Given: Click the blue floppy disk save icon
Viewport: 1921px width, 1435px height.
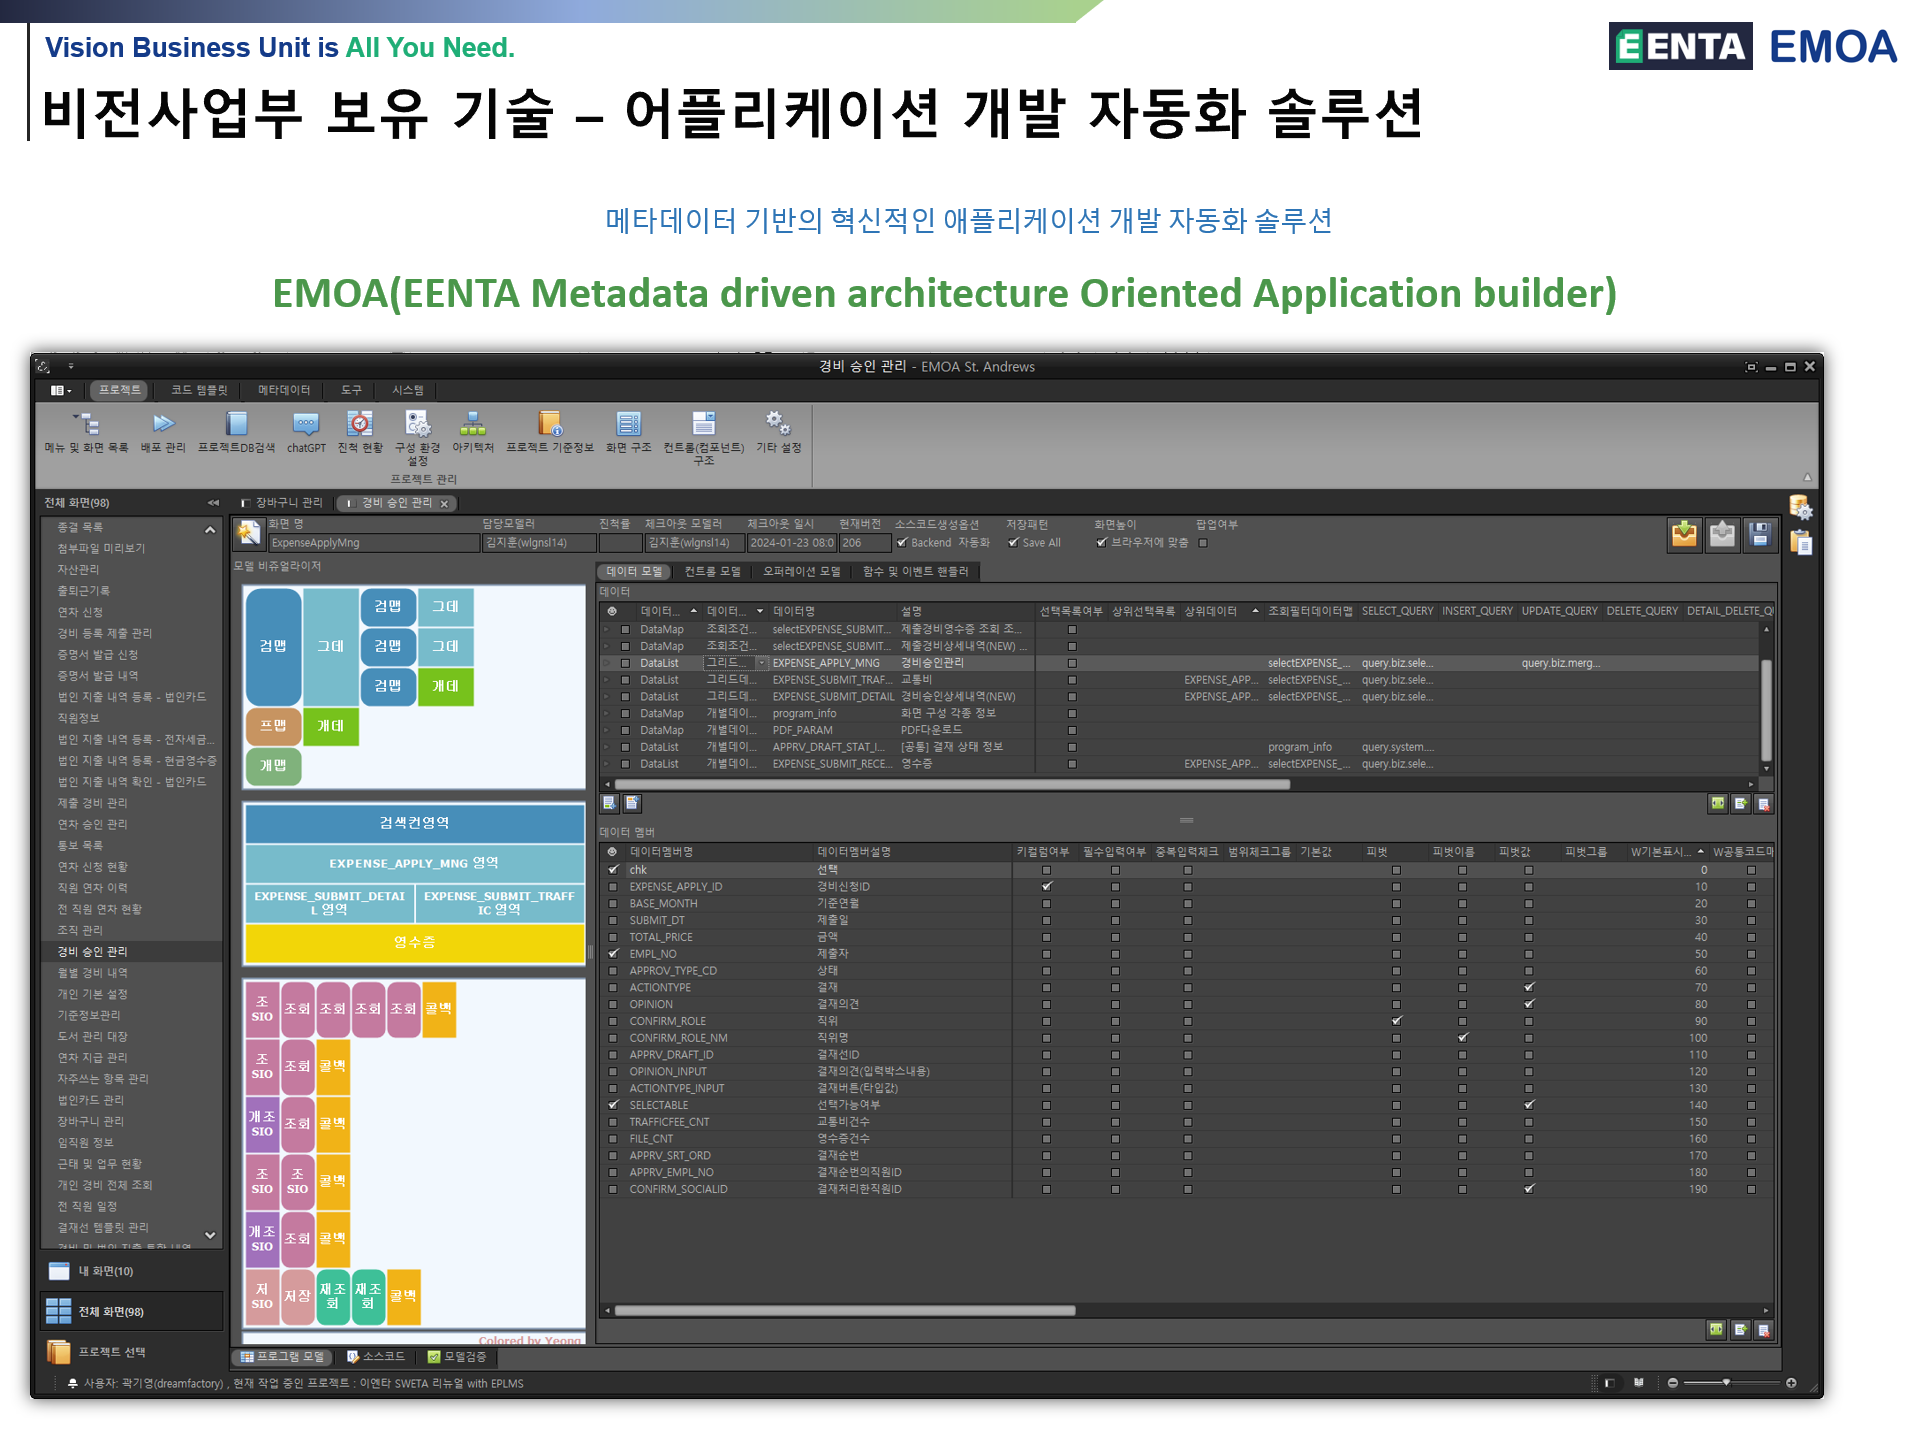Looking at the screenshot, I should click(1760, 534).
